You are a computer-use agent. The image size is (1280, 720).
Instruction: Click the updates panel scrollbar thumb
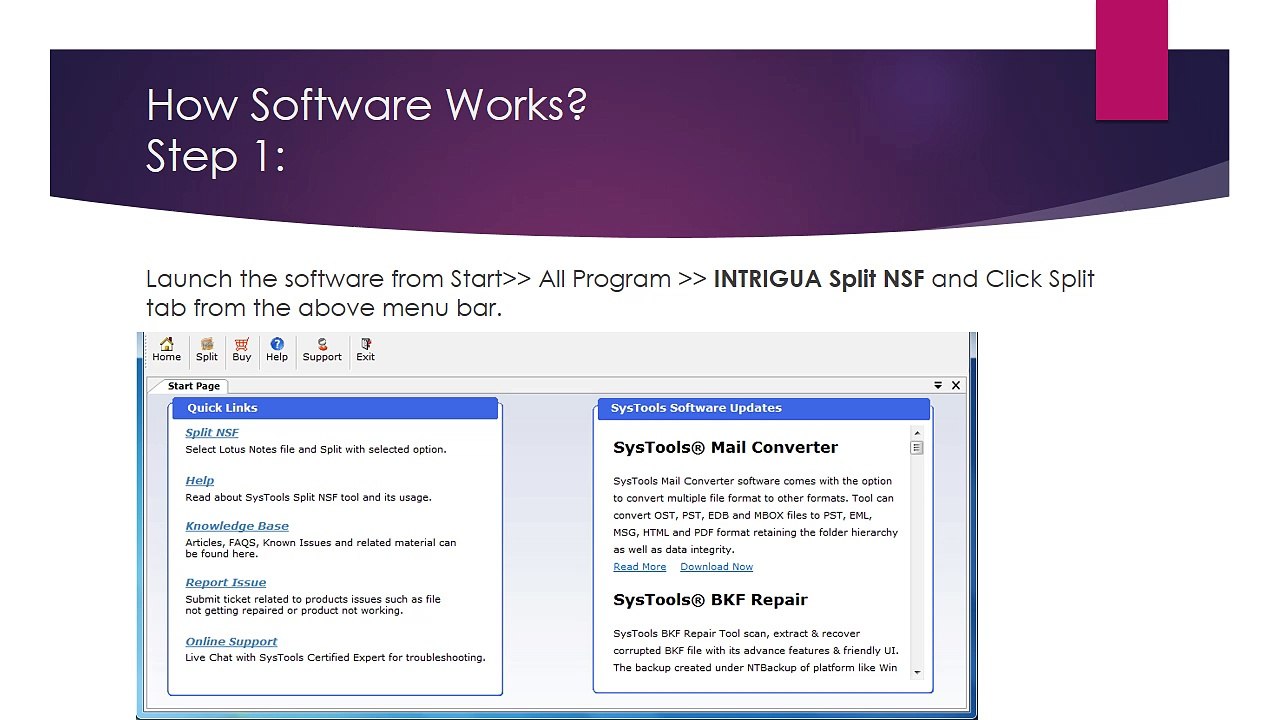(917, 448)
